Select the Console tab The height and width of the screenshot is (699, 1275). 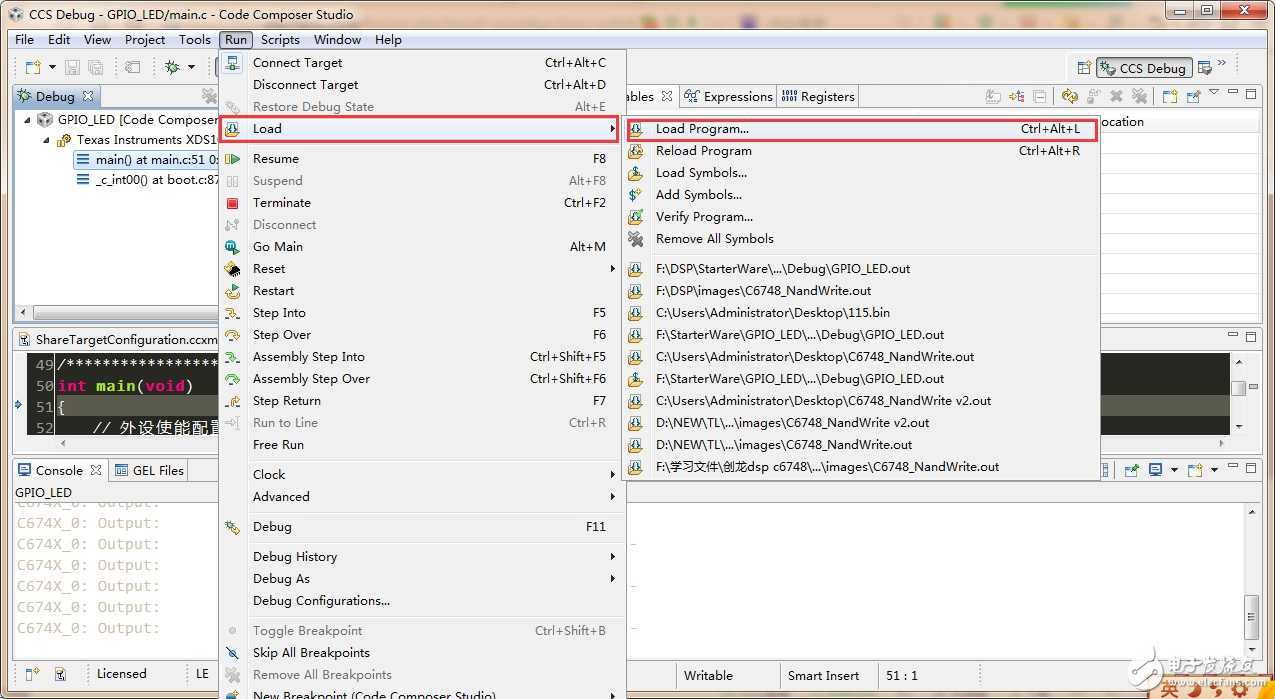click(59, 470)
